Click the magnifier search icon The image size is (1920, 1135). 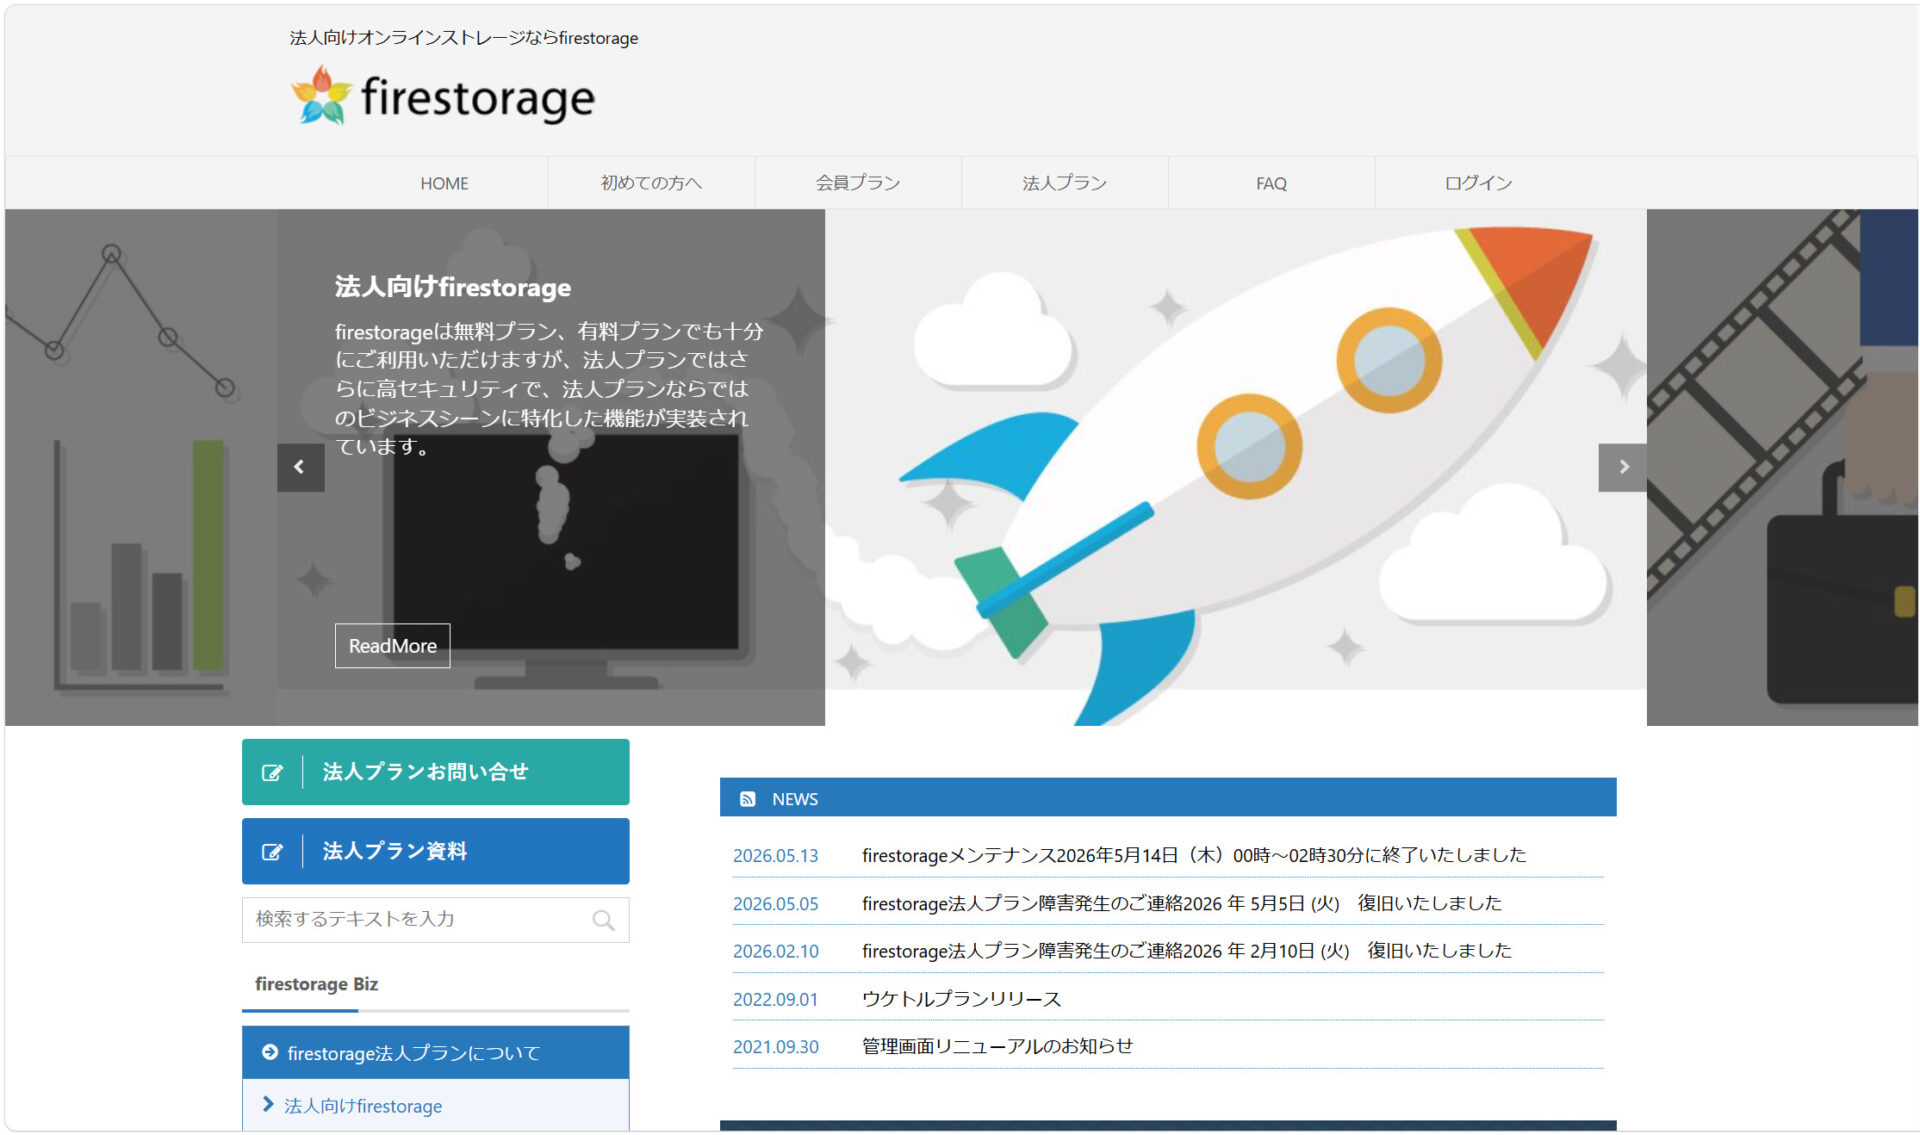603,920
